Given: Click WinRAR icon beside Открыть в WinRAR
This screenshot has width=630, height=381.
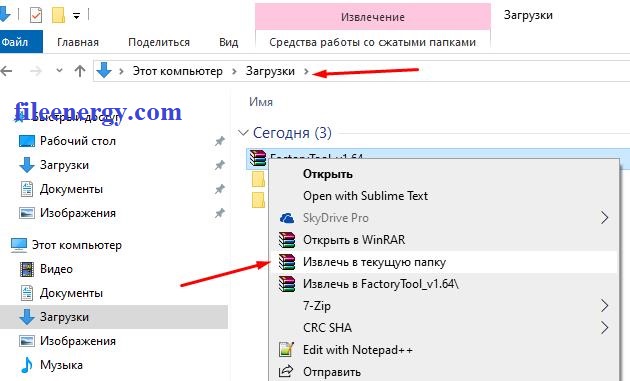Looking at the screenshot, I should point(287,240).
